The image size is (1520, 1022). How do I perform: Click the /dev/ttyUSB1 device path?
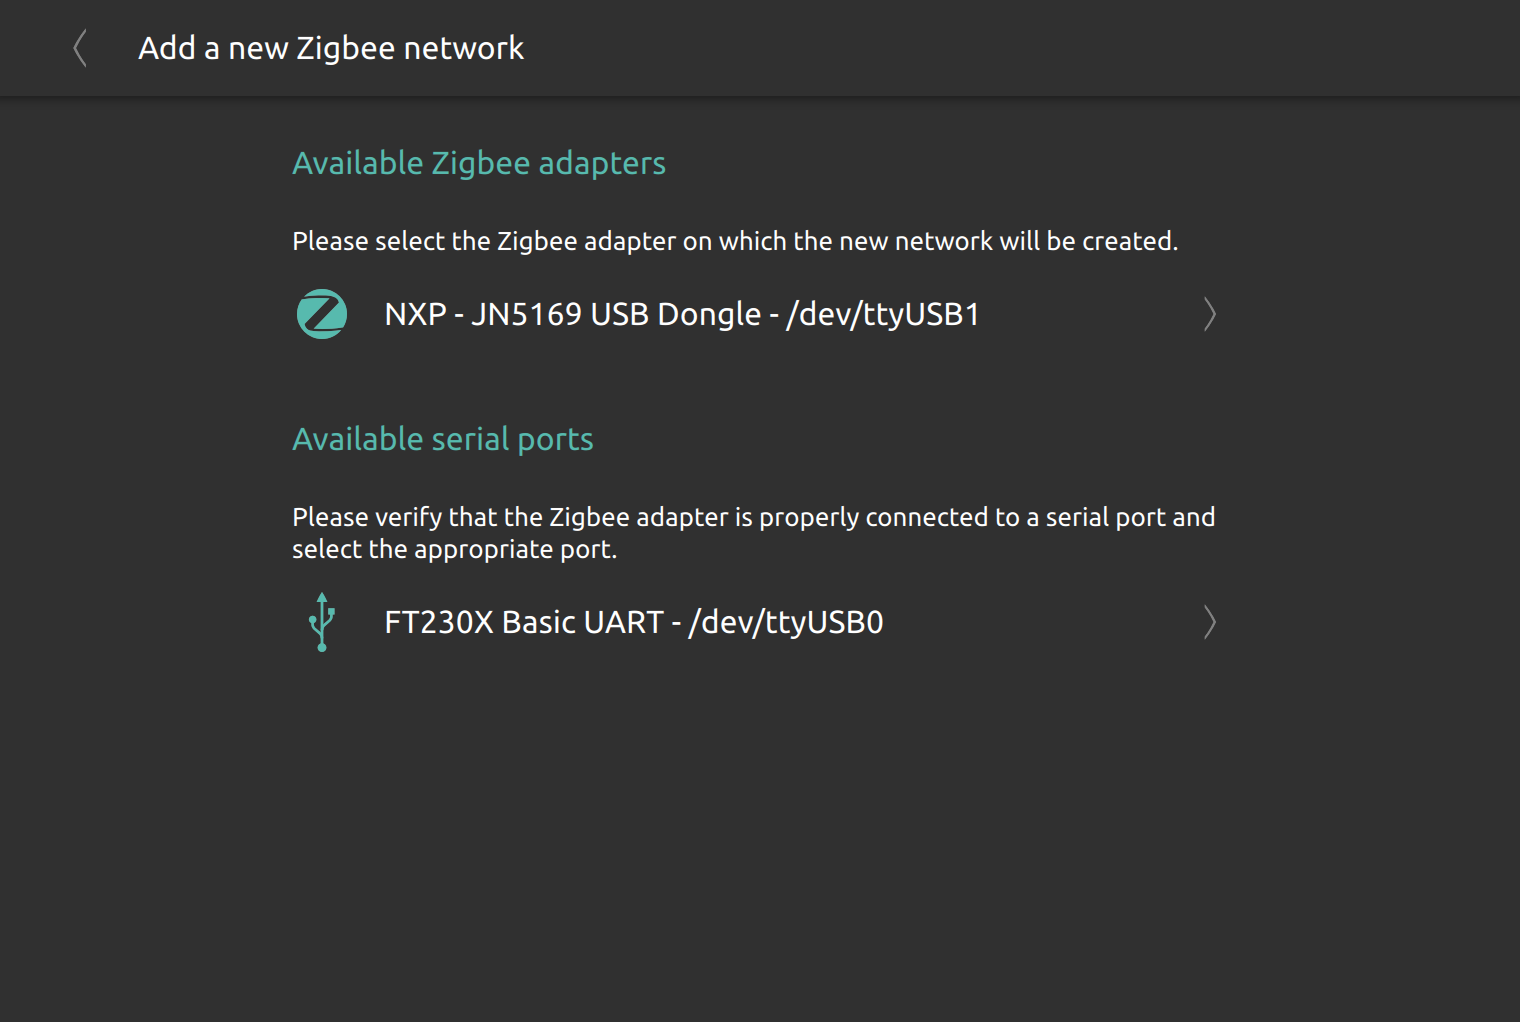point(884,314)
